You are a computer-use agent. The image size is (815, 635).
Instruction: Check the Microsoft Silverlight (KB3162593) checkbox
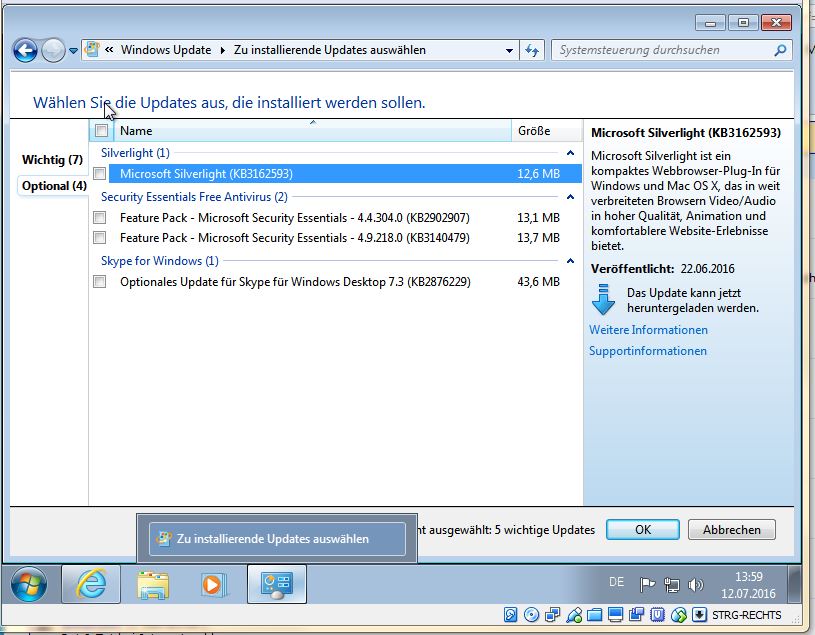click(x=99, y=174)
